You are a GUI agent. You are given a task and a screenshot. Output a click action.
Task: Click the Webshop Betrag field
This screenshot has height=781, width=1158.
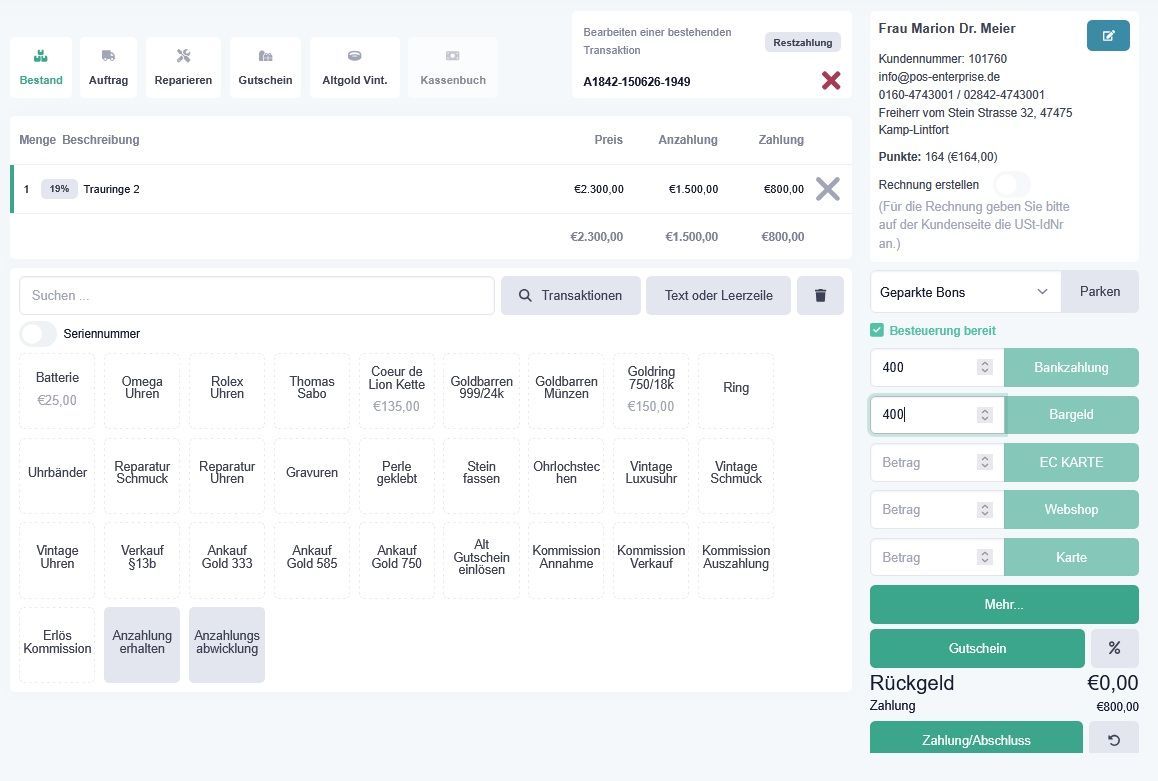tap(937, 509)
